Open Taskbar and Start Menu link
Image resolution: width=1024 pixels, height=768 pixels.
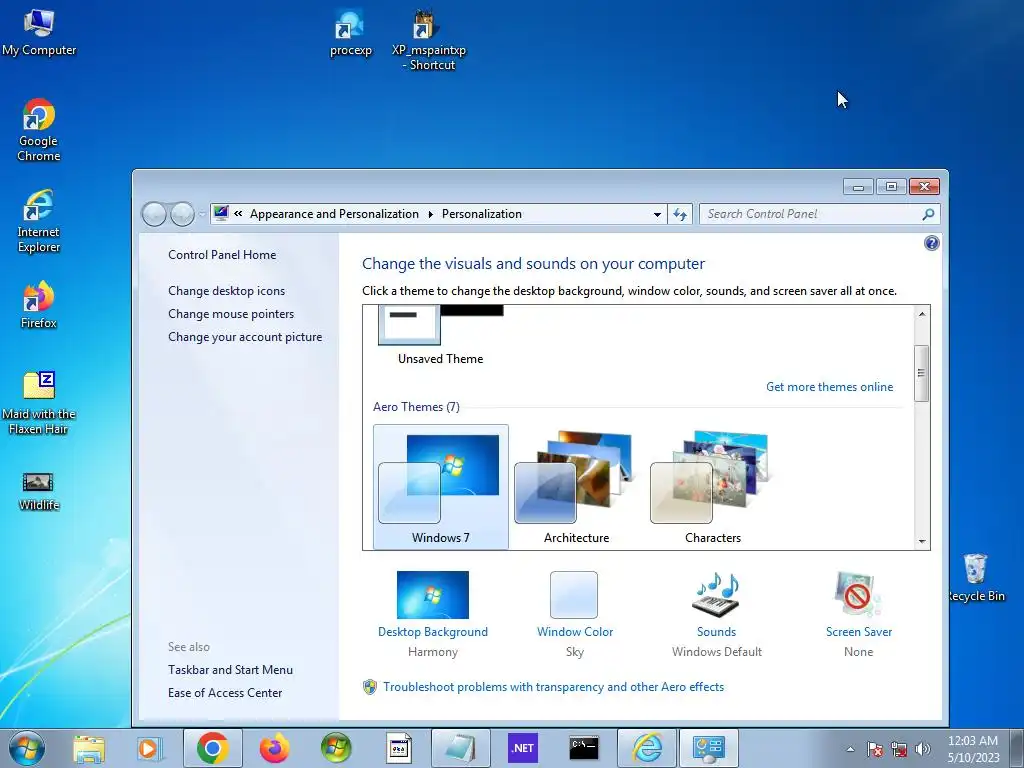tap(231, 670)
